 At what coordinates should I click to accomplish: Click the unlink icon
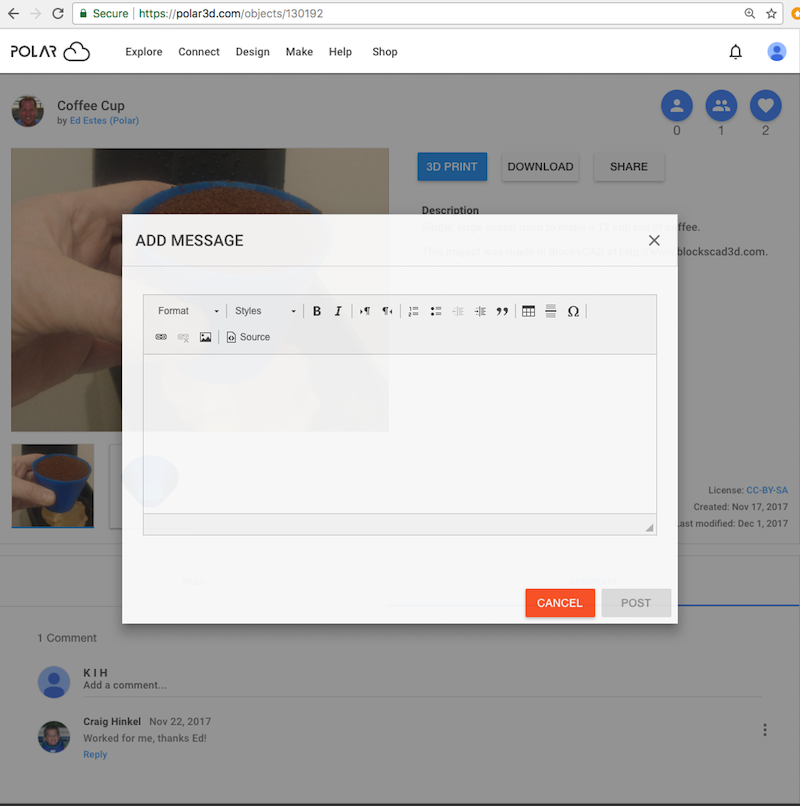[183, 337]
